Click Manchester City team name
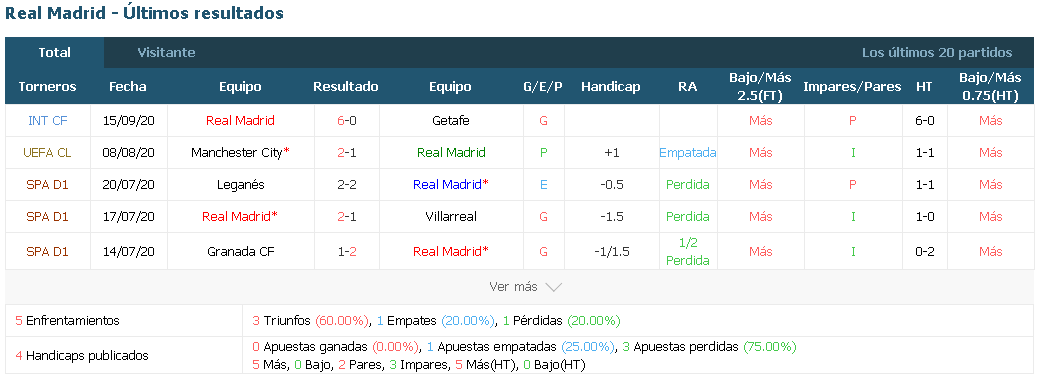Screen dimensions: 1039x379 (237, 152)
